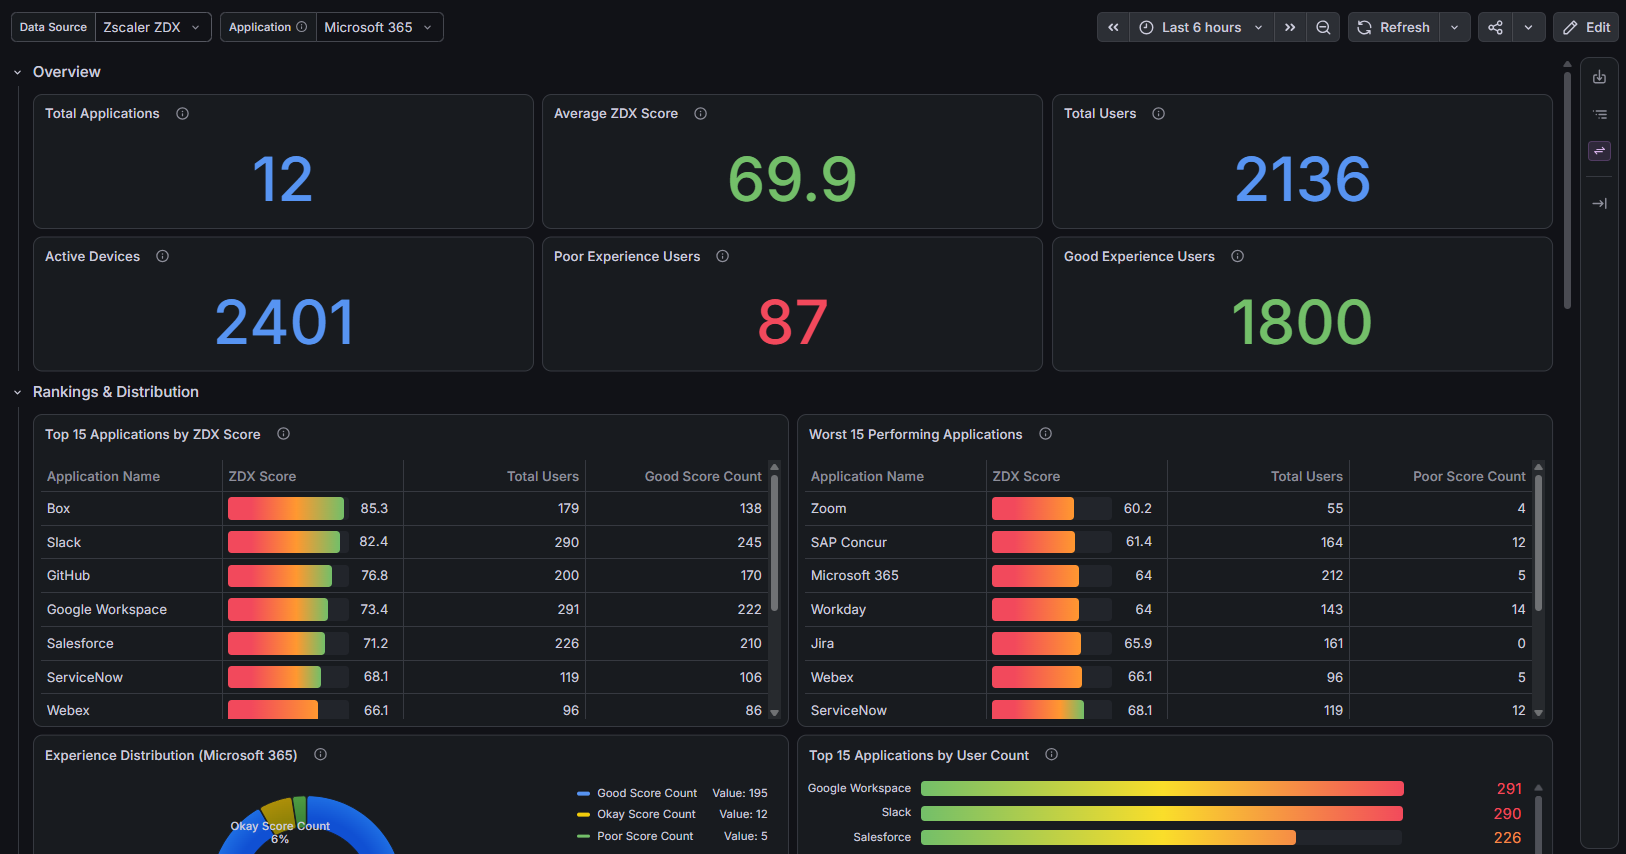Viewport: 1626px width, 854px height.
Task: Open the refresh interval dropdown
Action: click(x=1455, y=27)
